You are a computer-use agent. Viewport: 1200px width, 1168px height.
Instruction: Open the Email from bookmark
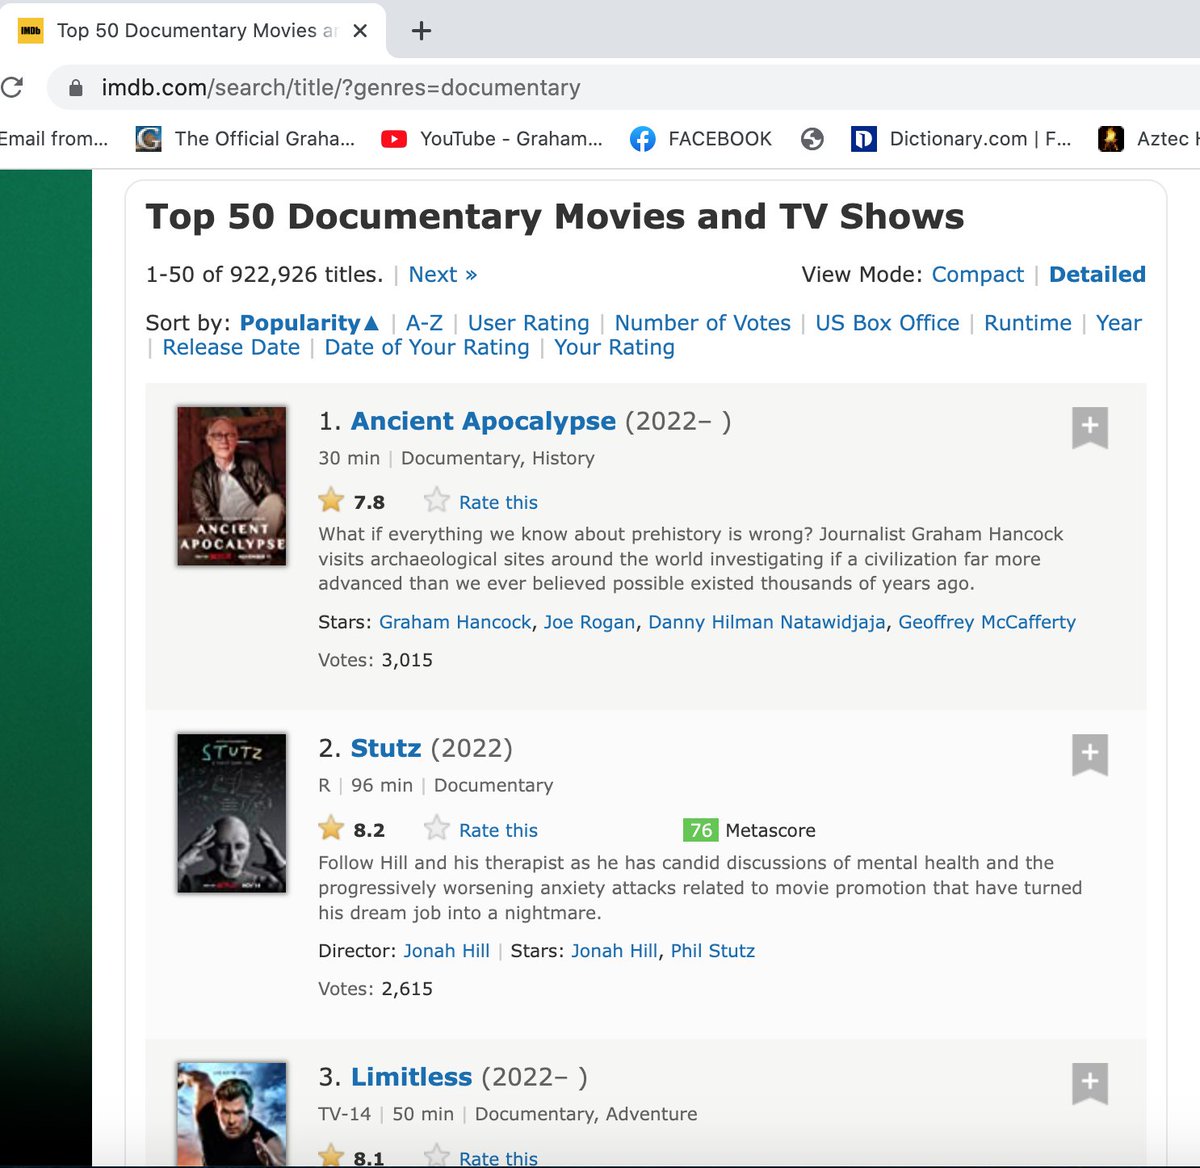[x=53, y=139]
